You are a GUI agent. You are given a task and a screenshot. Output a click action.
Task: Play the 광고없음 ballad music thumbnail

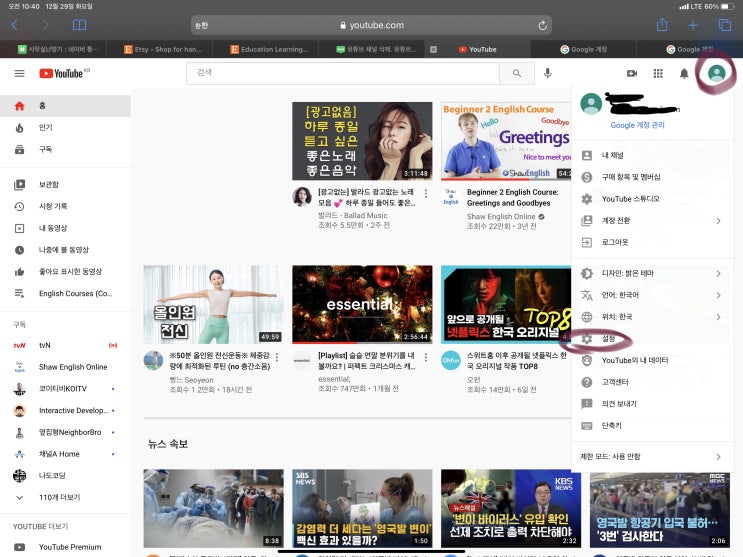pos(362,141)
